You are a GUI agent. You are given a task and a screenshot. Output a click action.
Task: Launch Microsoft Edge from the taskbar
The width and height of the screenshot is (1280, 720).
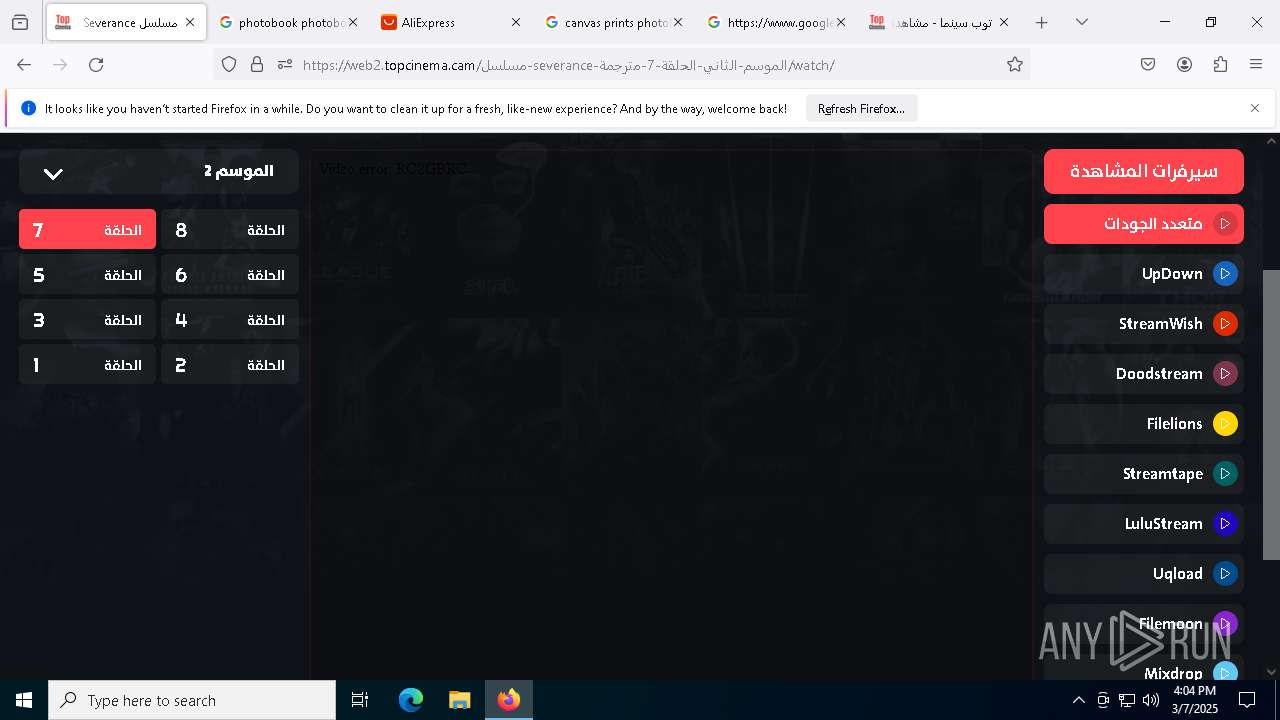pos(411,700)
